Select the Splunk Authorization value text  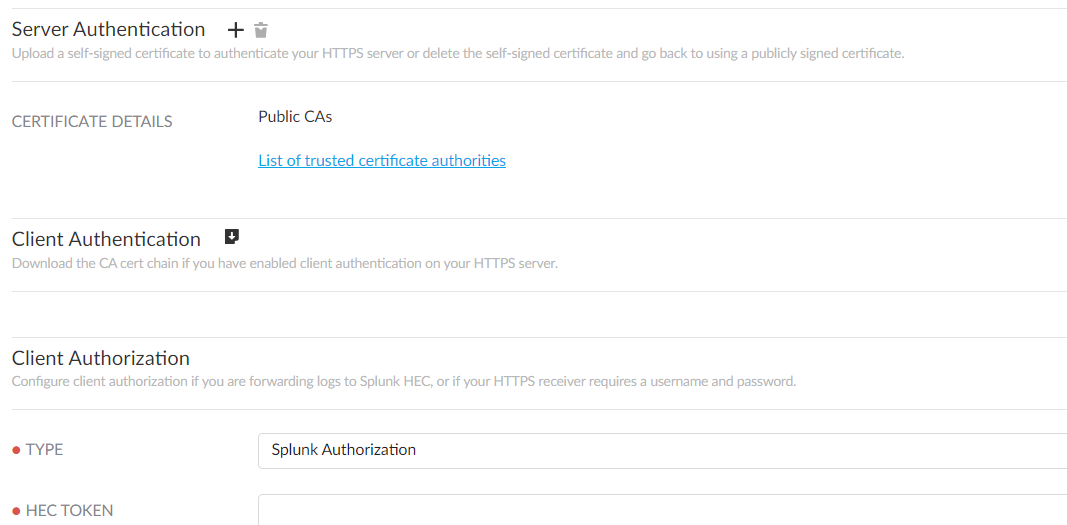coord(343,450)
